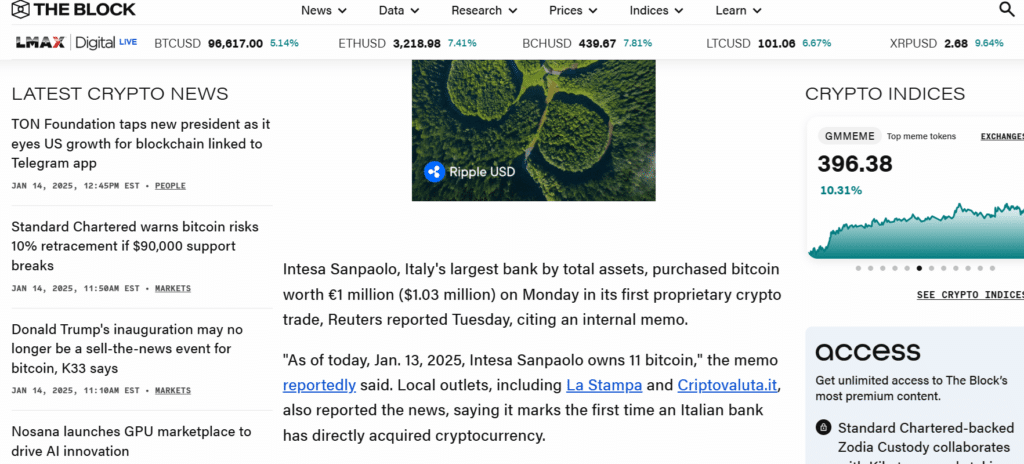The width and height of the screenshot is (1024, 464).
Task: Expand the Data dropdown menu
Action: click(400, 10)
